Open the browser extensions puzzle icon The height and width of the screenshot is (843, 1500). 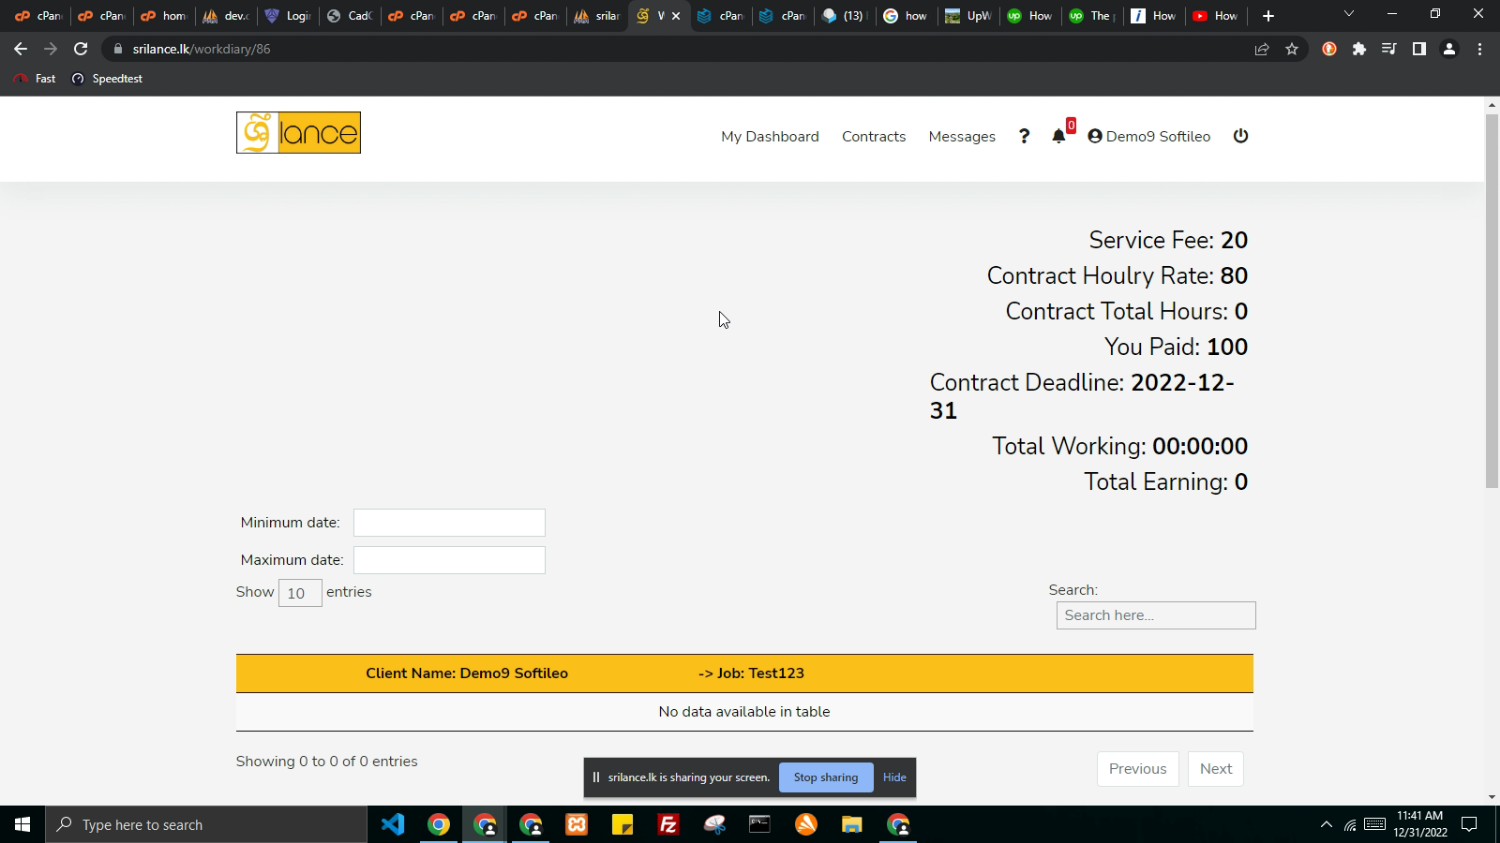click(1359, 49)
